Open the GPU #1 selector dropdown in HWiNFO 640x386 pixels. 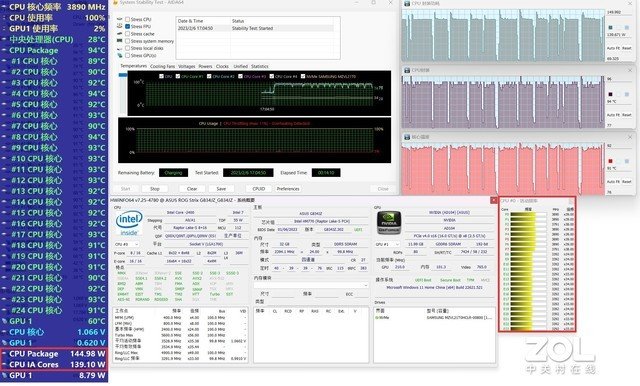click(x=387, y=244)
